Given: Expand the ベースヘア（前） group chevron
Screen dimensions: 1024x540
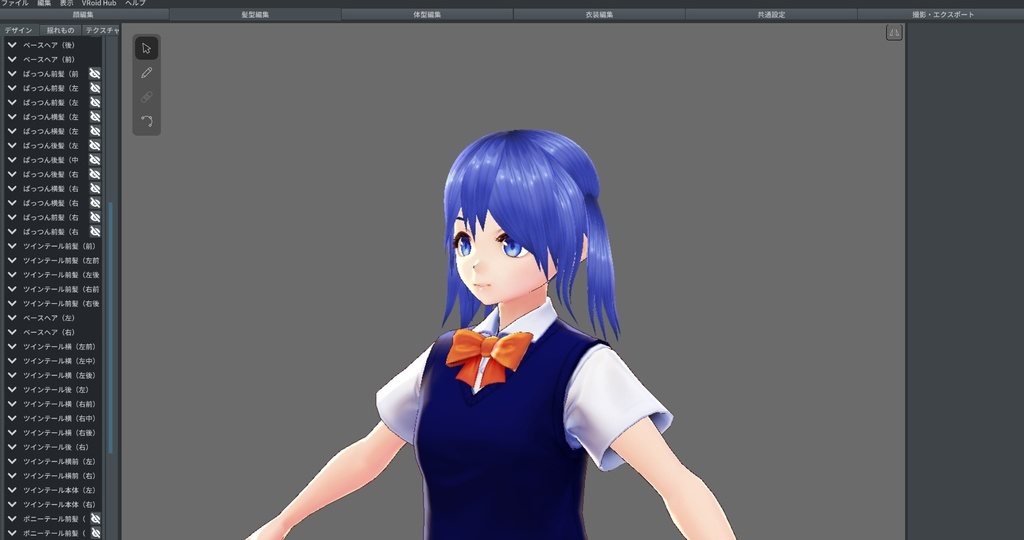Looking at the screenshot, I should tap(12, 59).
